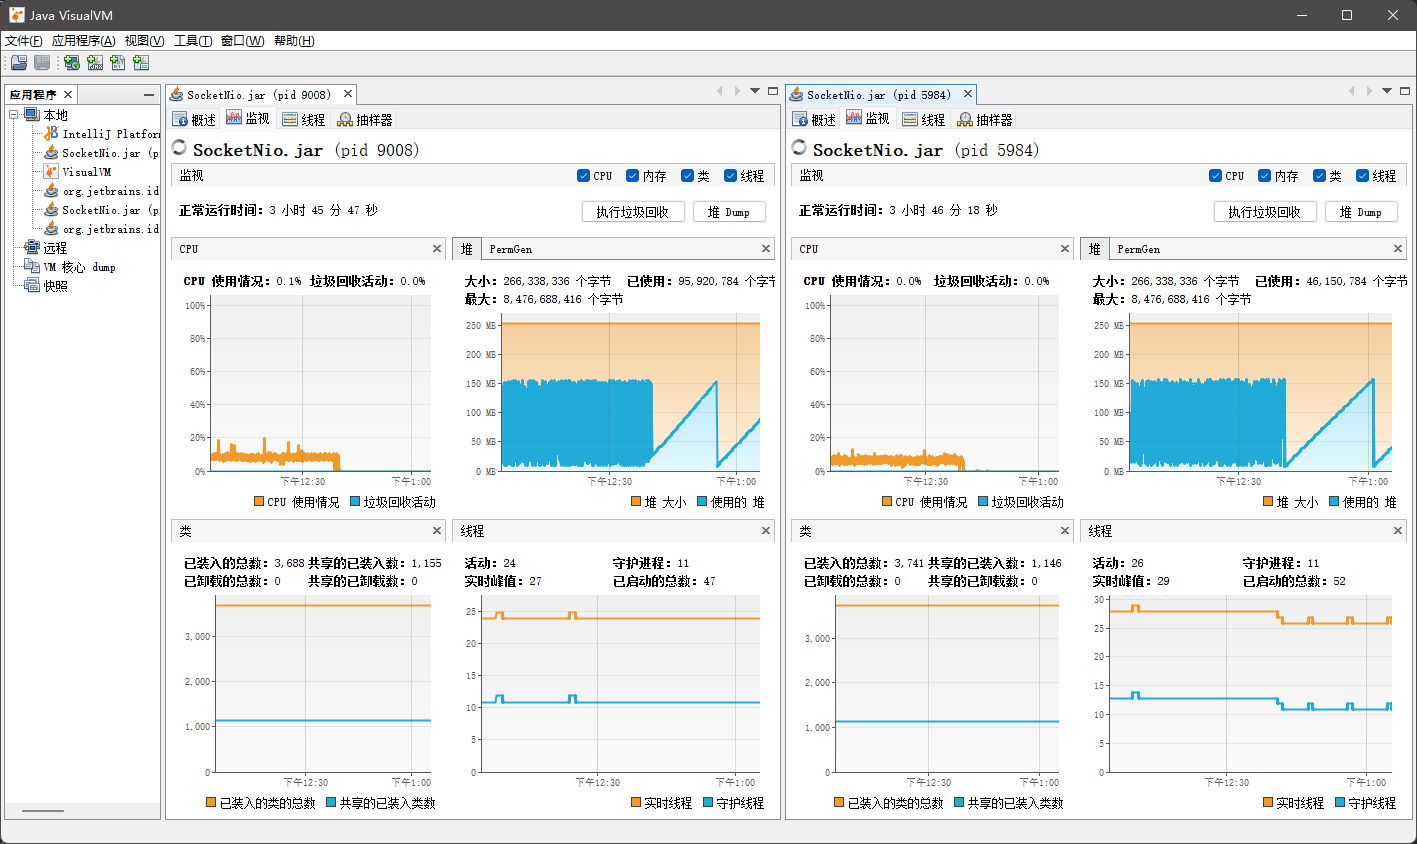Close the 堆 chart panel in pid 5984

pos(1398,248)
